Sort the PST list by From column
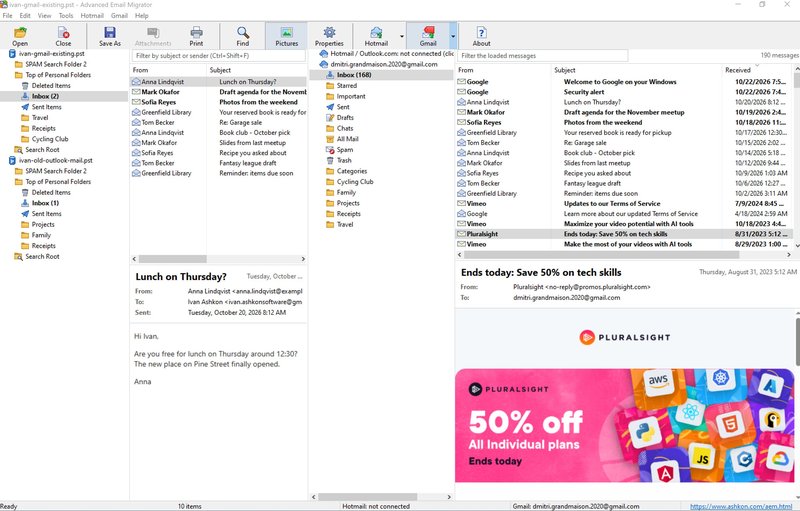Viewport: 800px width, 511px height. click(168, 70)
